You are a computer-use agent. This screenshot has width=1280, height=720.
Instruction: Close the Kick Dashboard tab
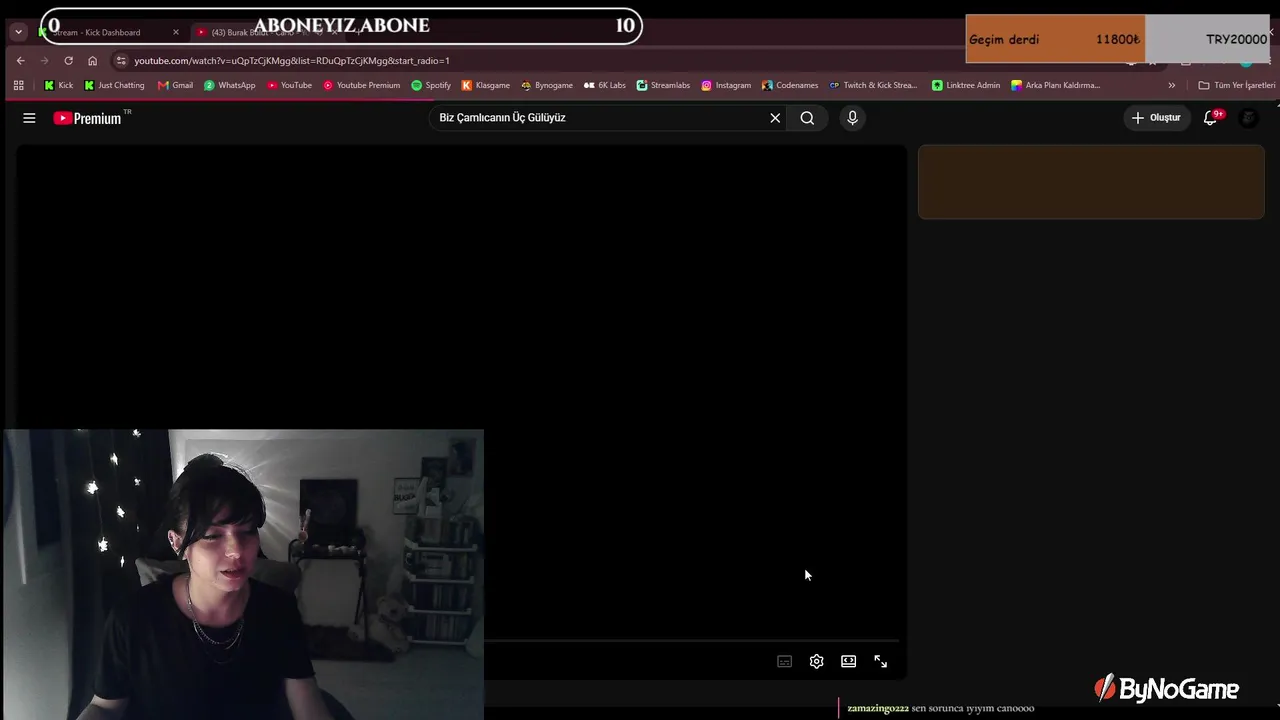pos(176,32)
